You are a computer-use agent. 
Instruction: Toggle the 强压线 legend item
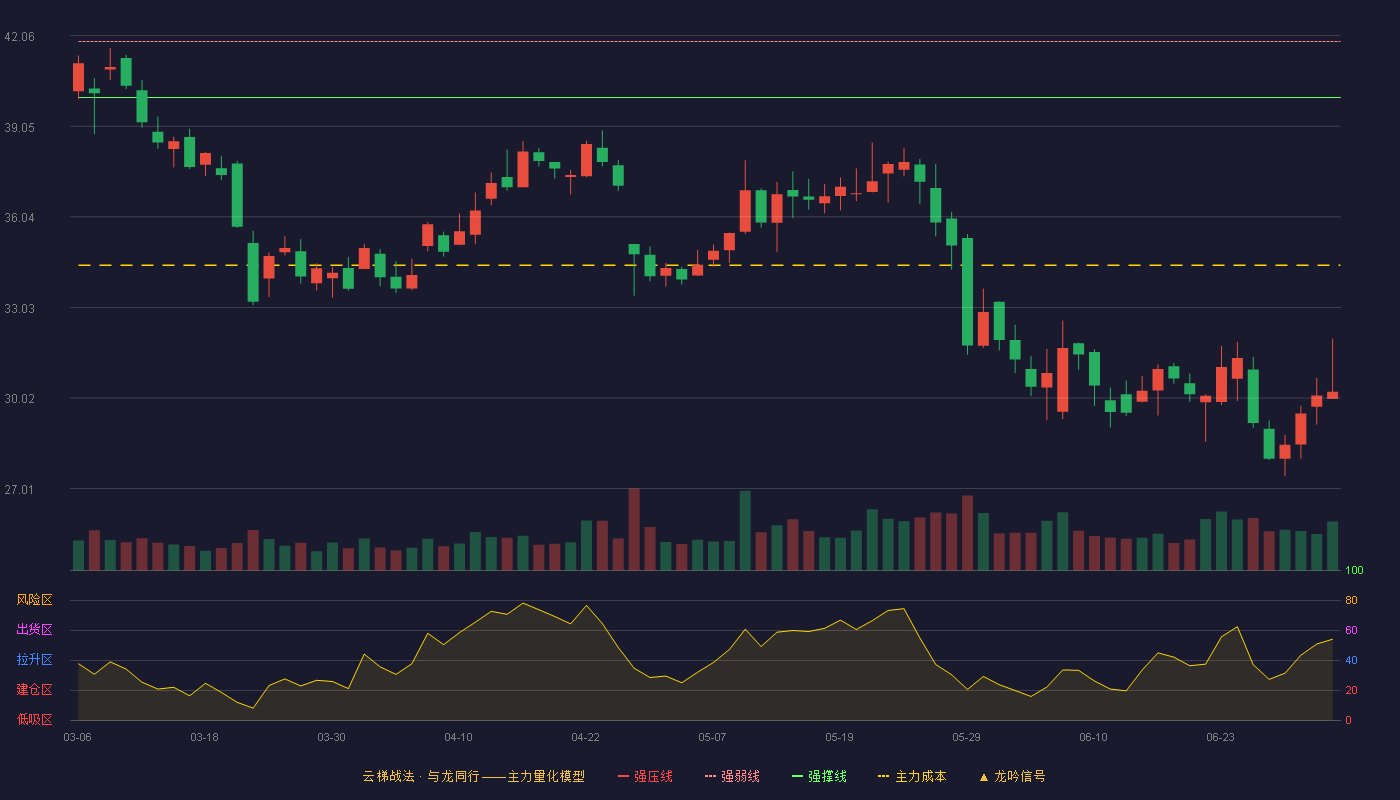[645, 776]
